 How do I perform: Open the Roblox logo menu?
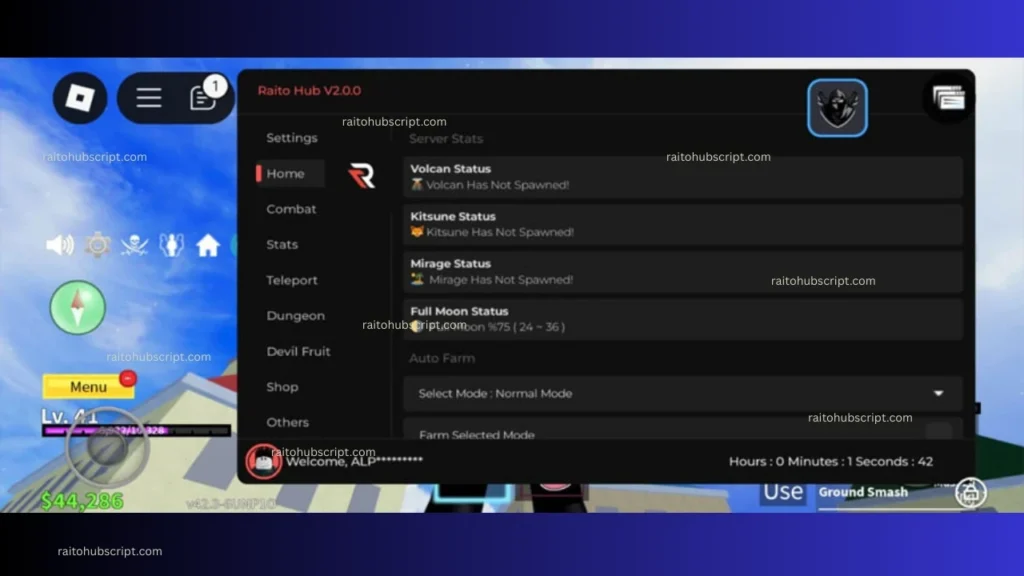pos(80,98)
